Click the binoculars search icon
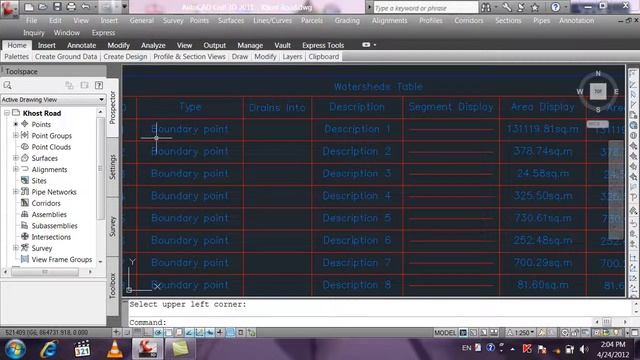The width and height of the screenshot is (640, 360). point(486,7)
